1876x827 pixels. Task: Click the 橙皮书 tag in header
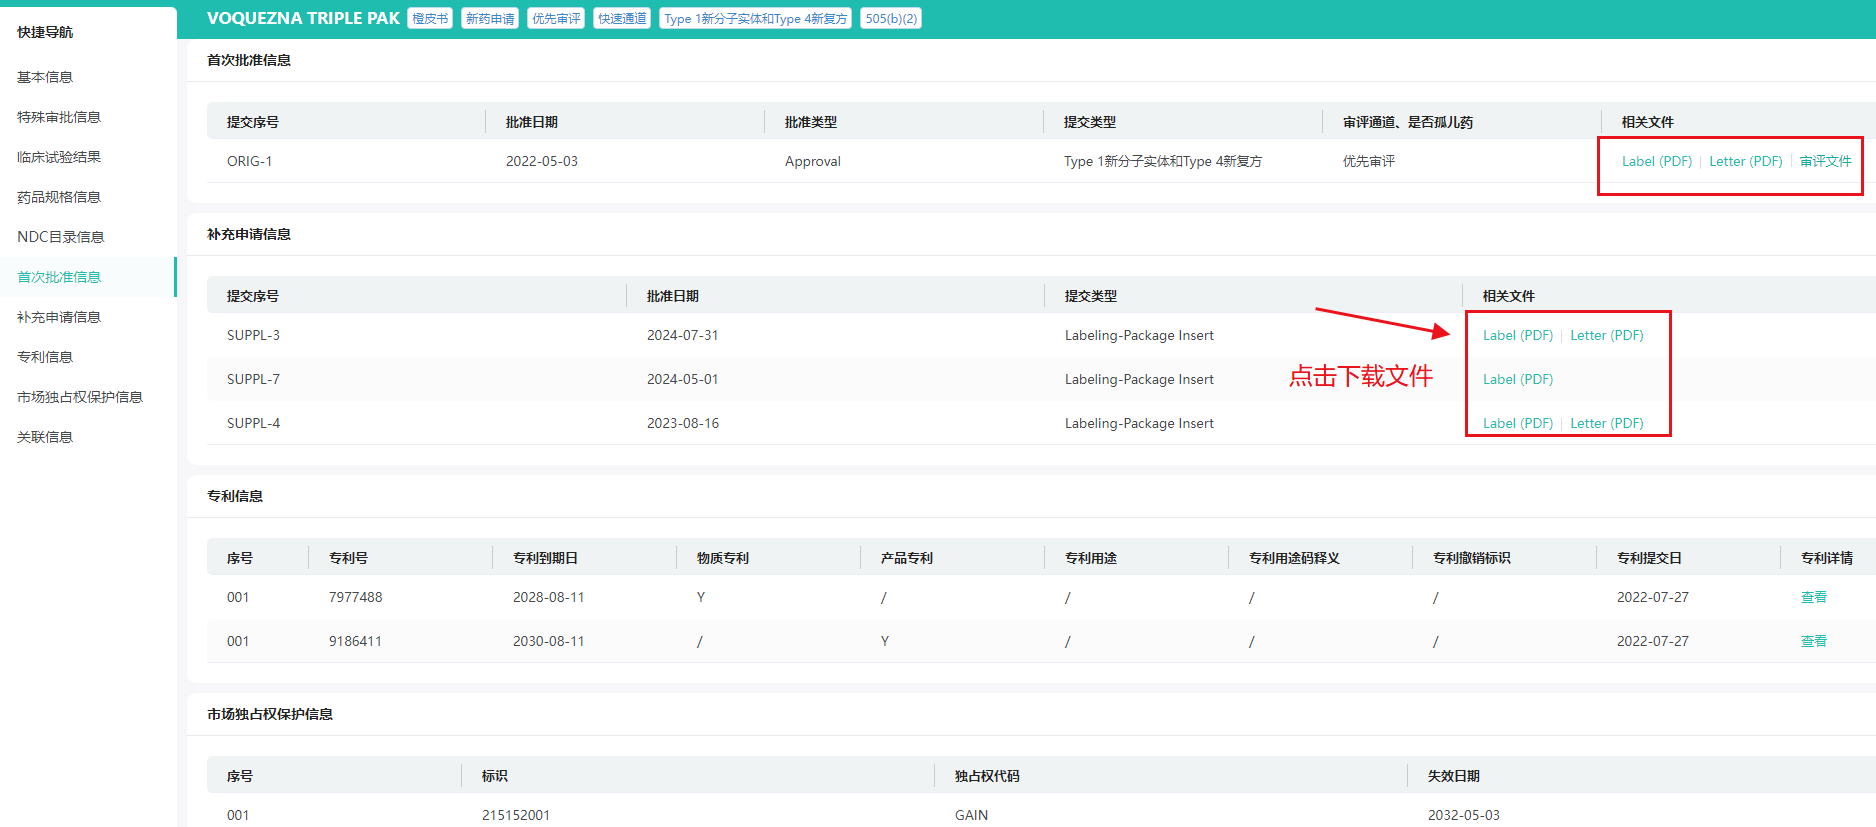tap(430, 18)
